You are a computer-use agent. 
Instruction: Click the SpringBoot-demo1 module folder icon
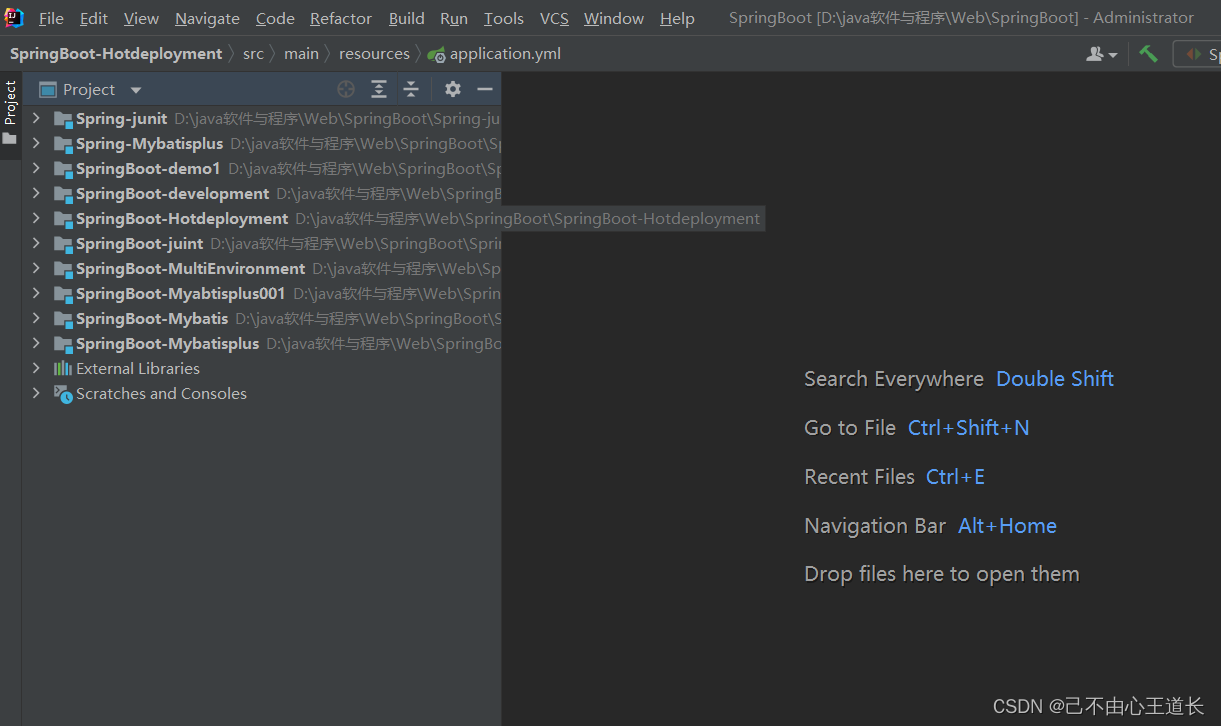[x=63, y=169]
